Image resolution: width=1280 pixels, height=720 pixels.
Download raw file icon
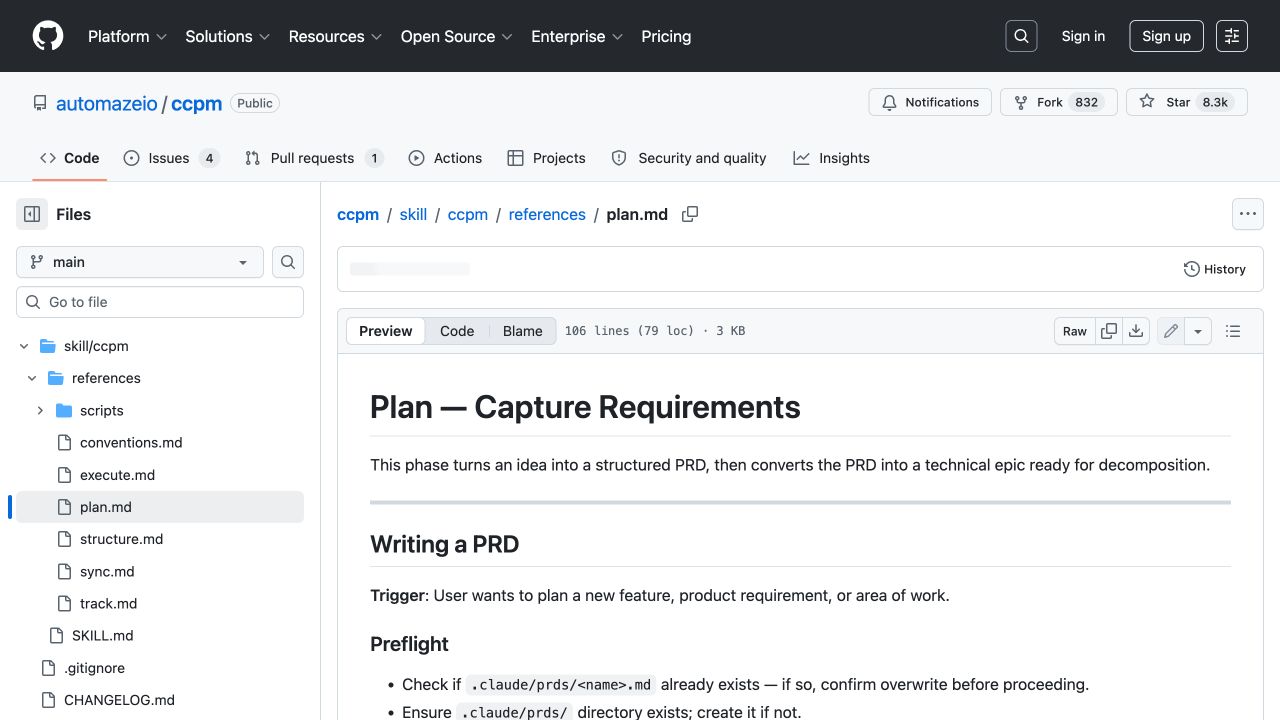click(x=1136, y=331)
